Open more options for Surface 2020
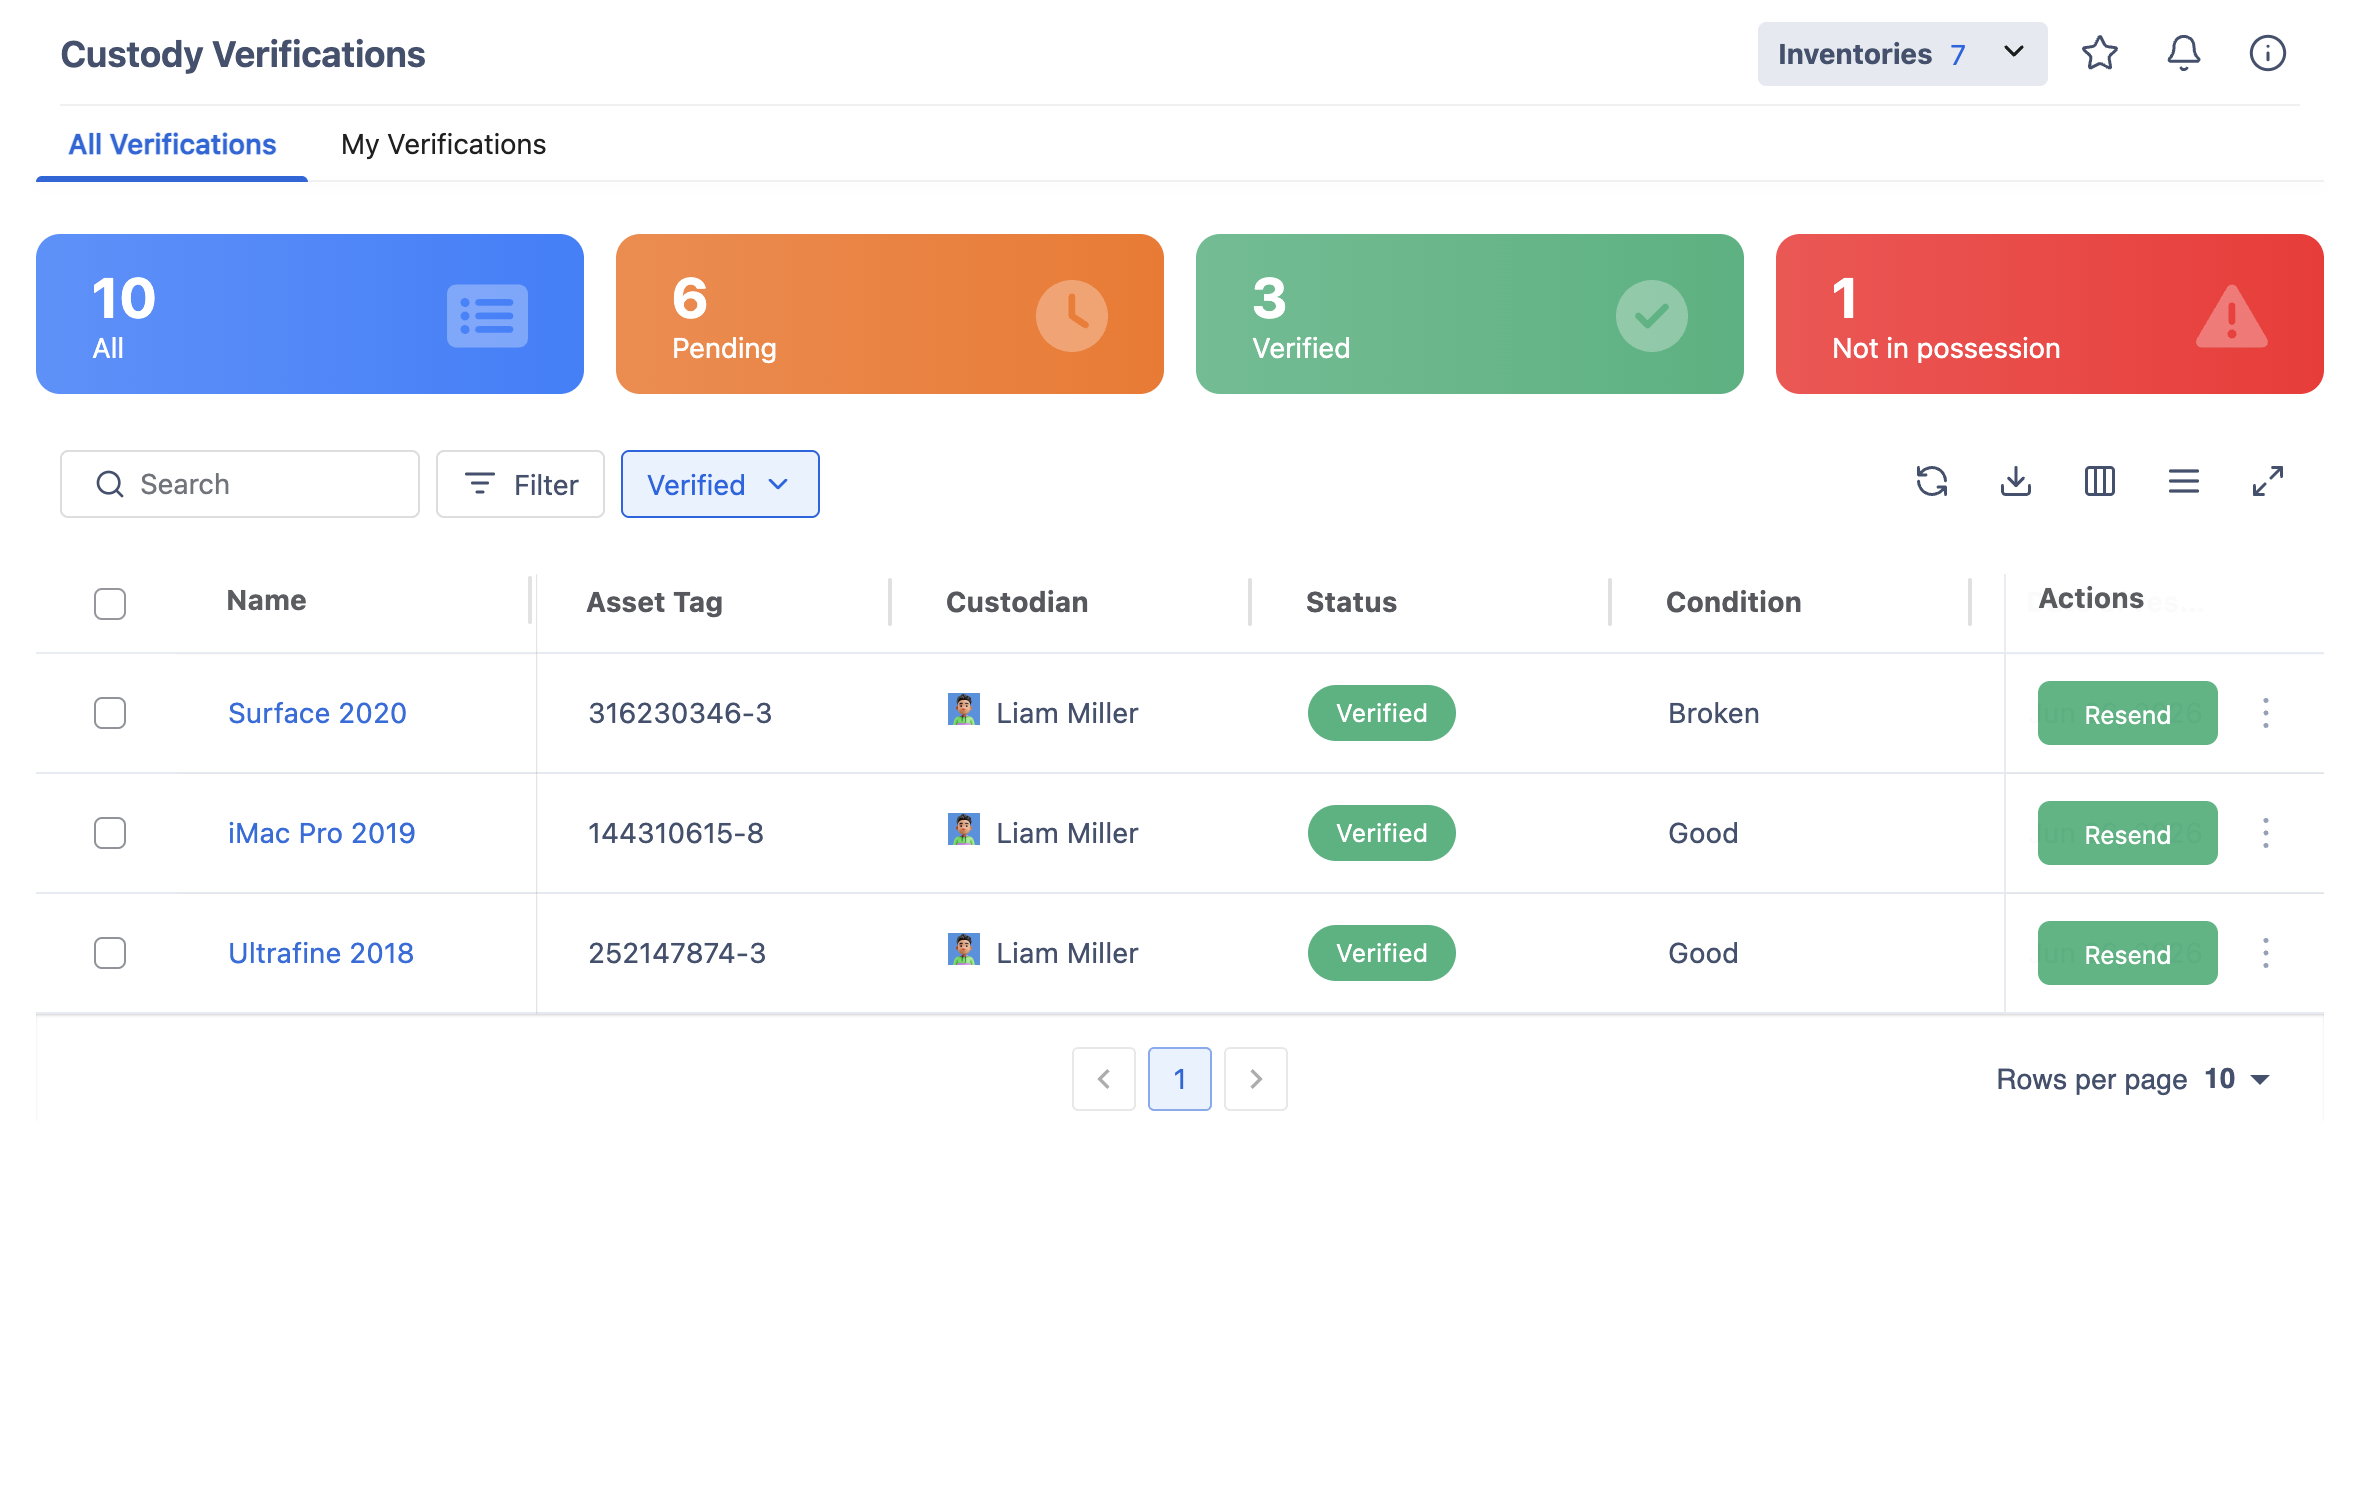 click(2265, 713)
